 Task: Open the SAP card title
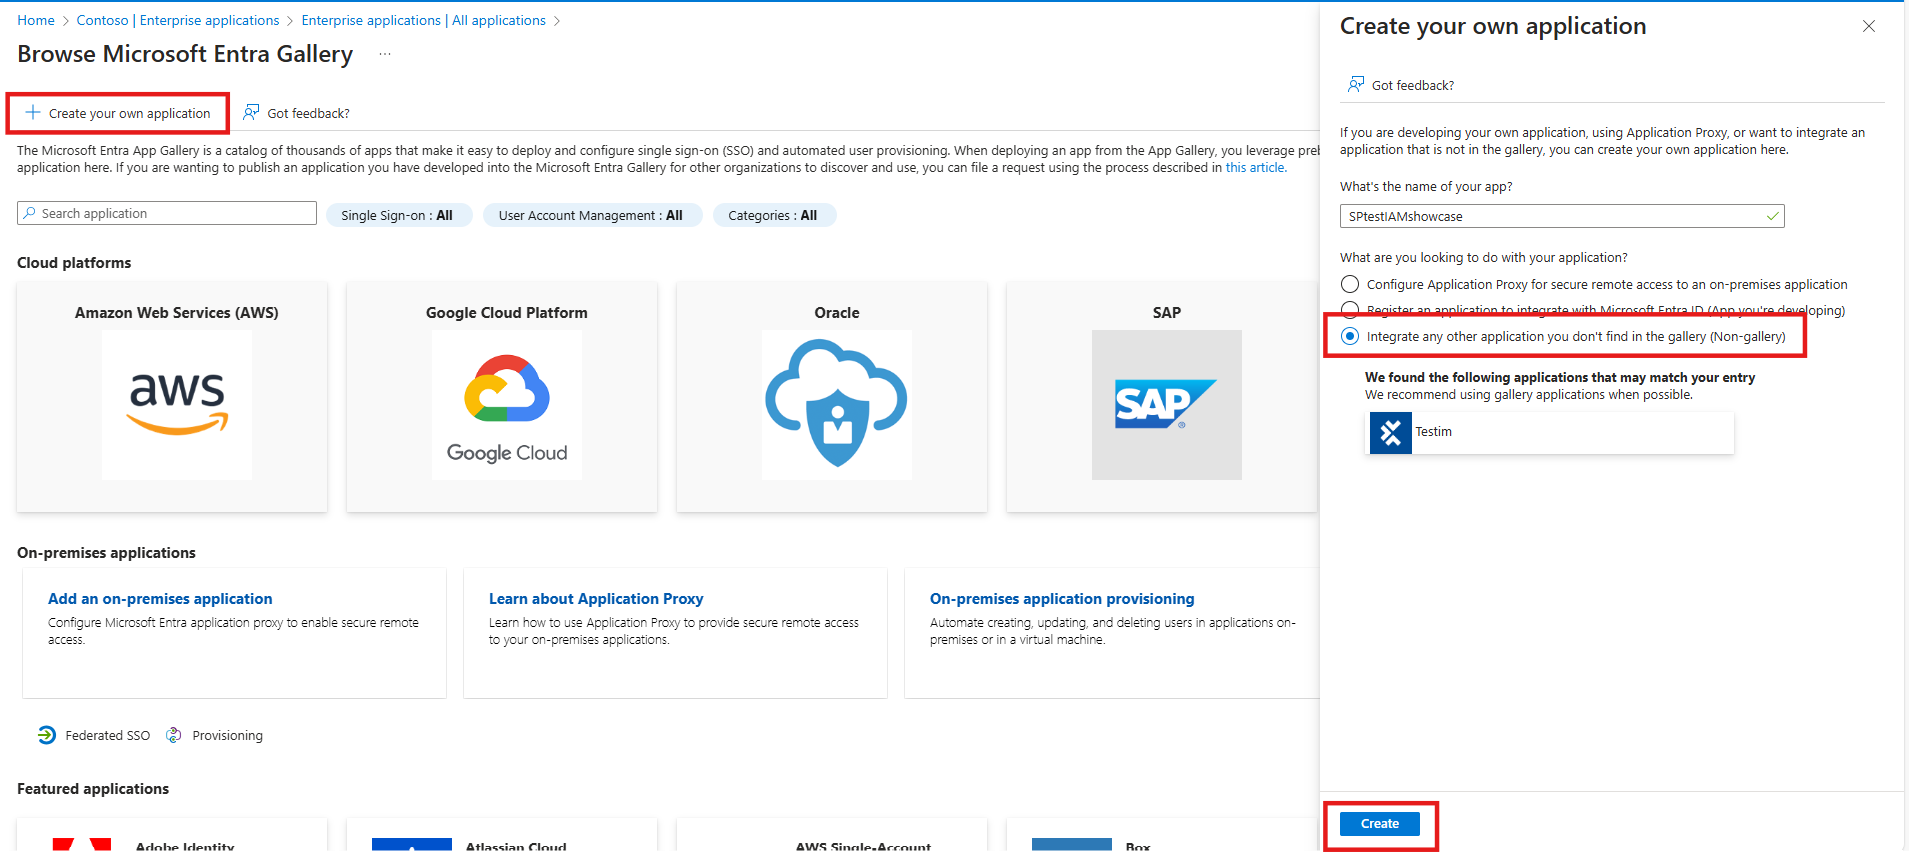(x=1167, y=312)
